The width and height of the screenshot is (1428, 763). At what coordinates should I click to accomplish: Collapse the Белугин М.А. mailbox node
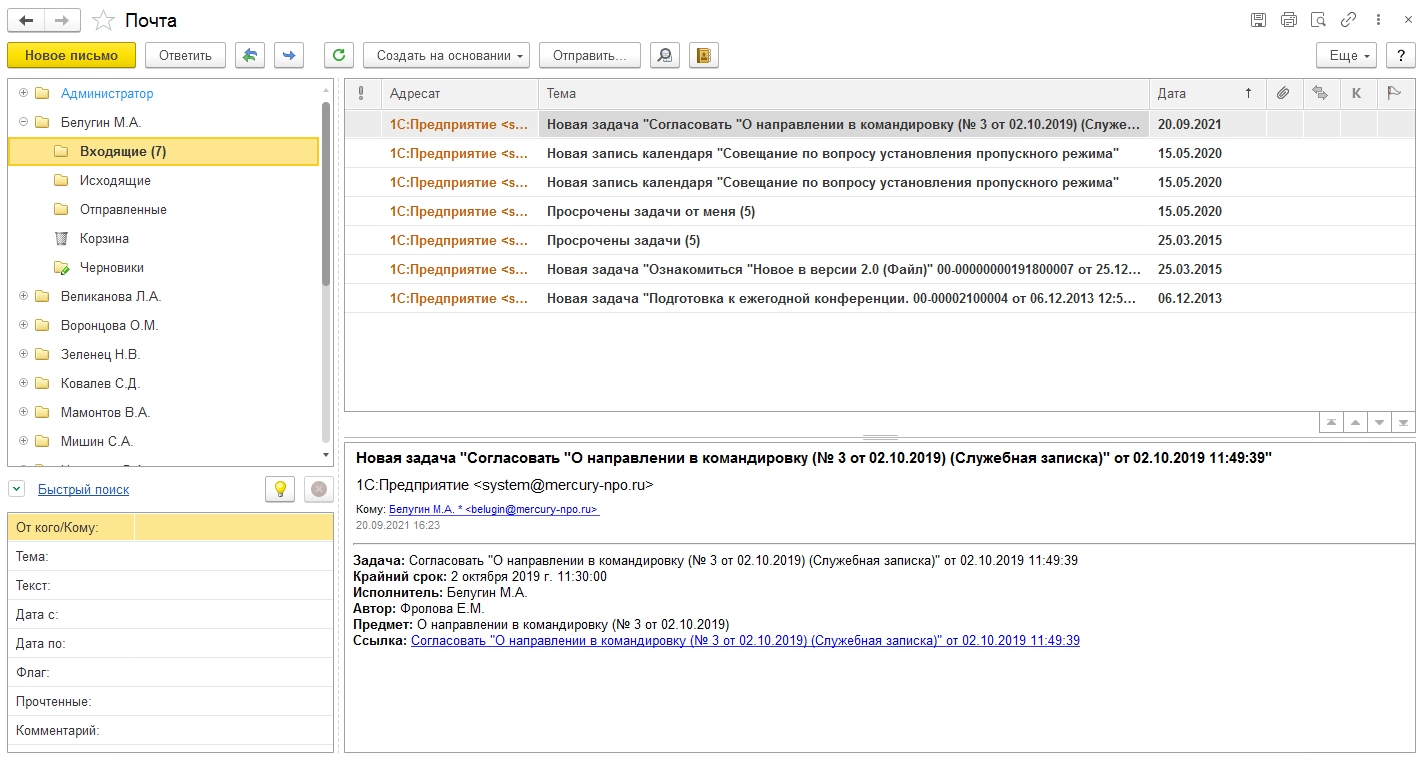24,122
